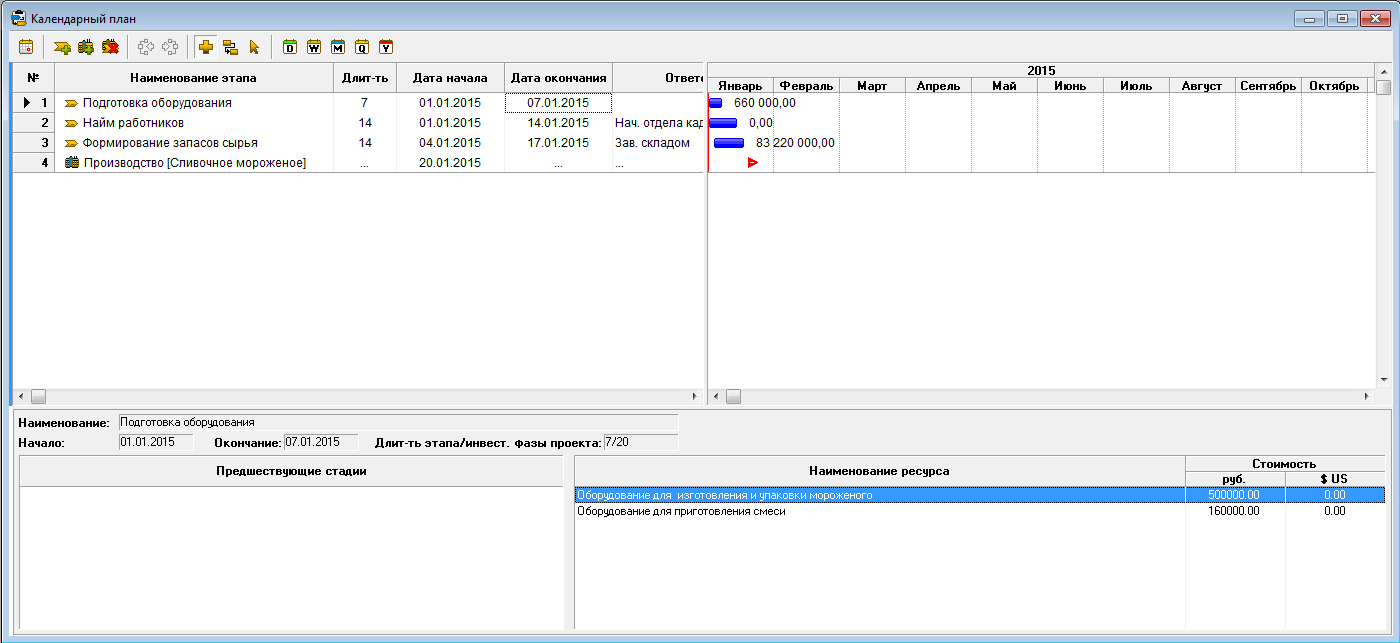Select the stage linking tool icon

pos(230,47)
